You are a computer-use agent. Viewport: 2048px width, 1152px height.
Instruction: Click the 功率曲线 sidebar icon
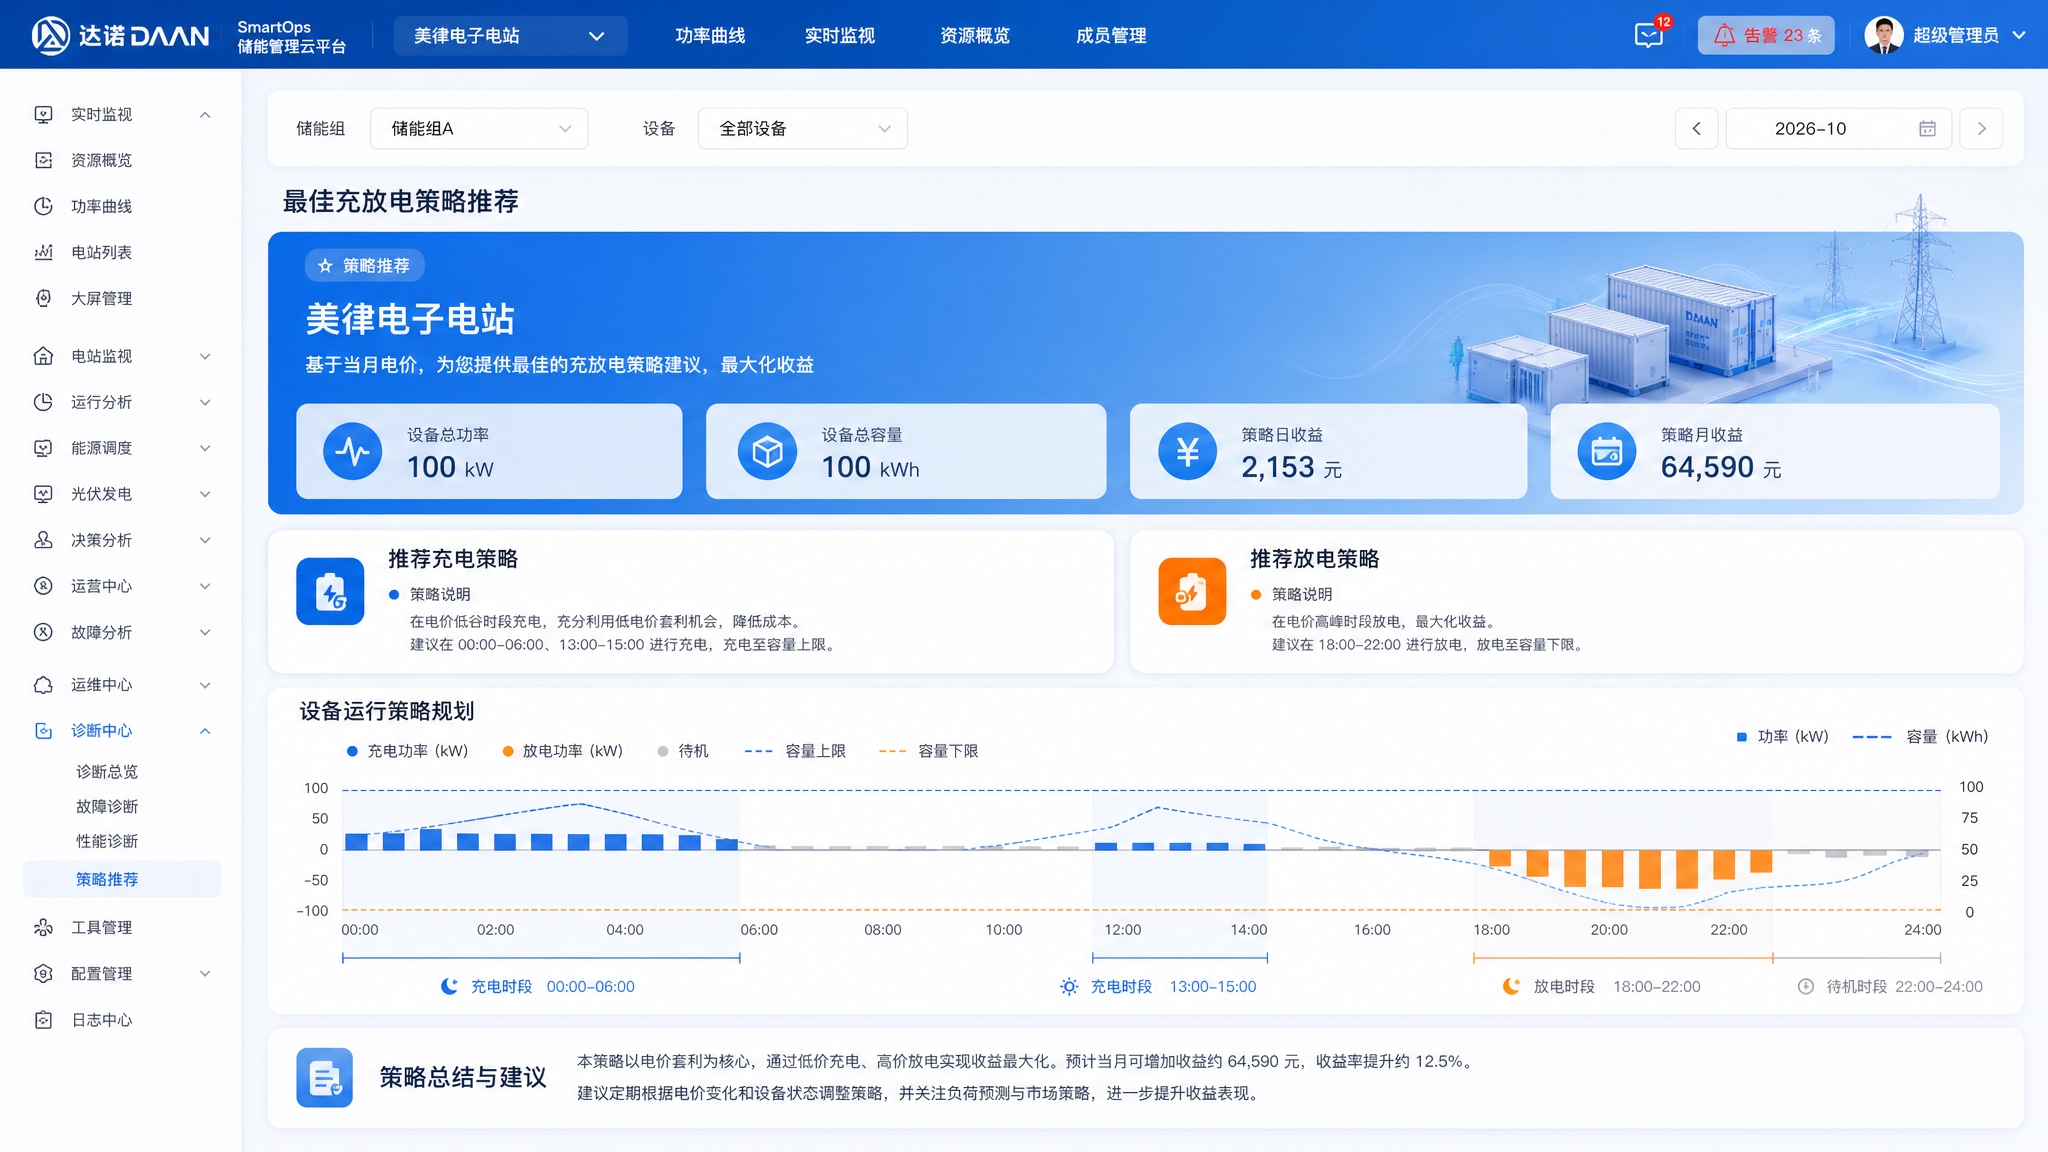click(43, 206)
